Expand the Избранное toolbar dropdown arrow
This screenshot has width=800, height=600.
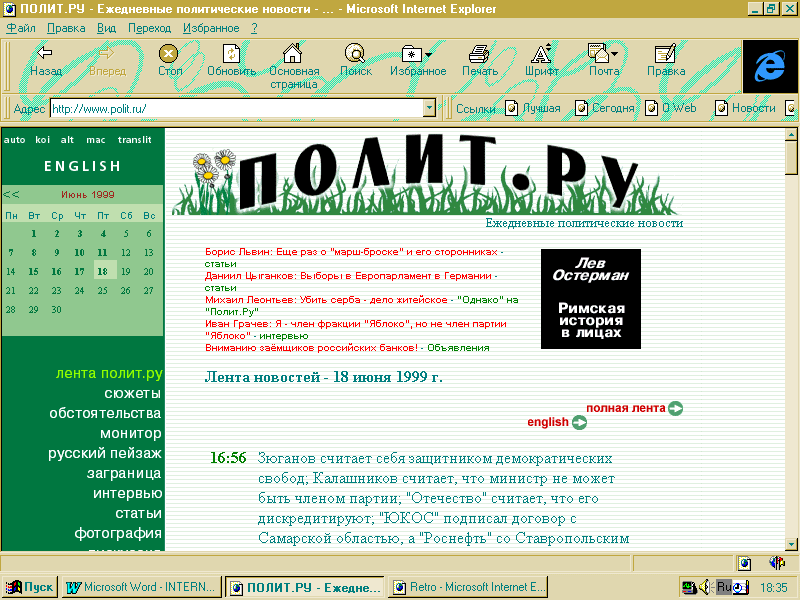pyautogui.click(x=428, y=55)
